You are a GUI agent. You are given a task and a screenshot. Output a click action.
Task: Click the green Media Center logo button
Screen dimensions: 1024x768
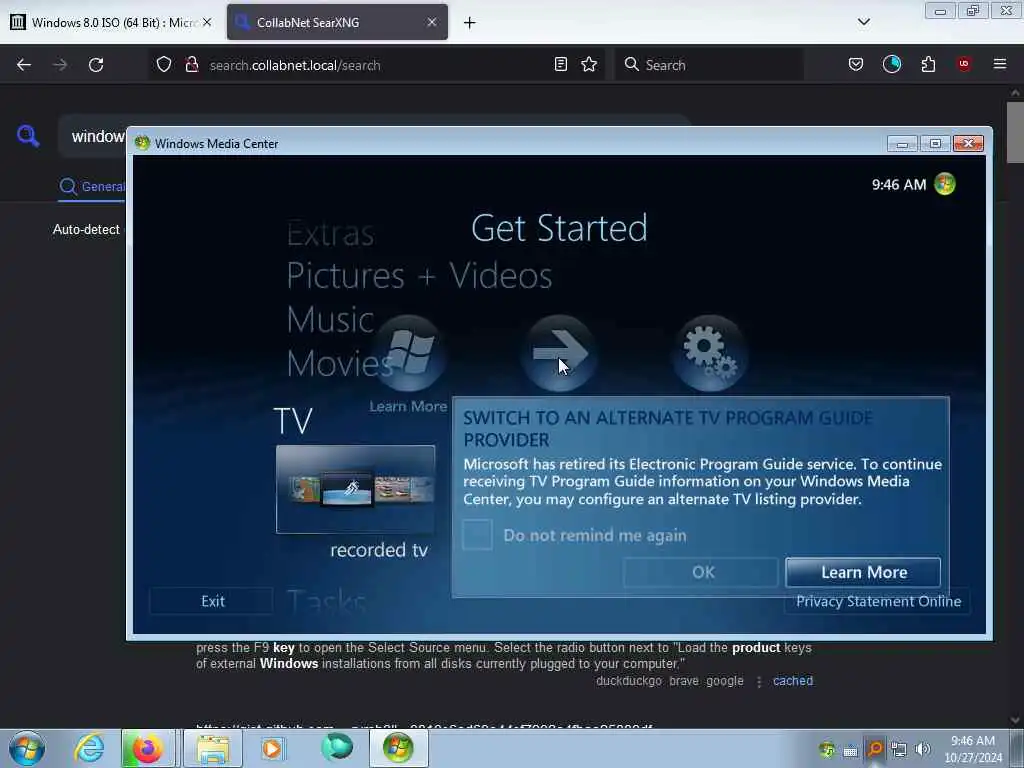point(945,184)
